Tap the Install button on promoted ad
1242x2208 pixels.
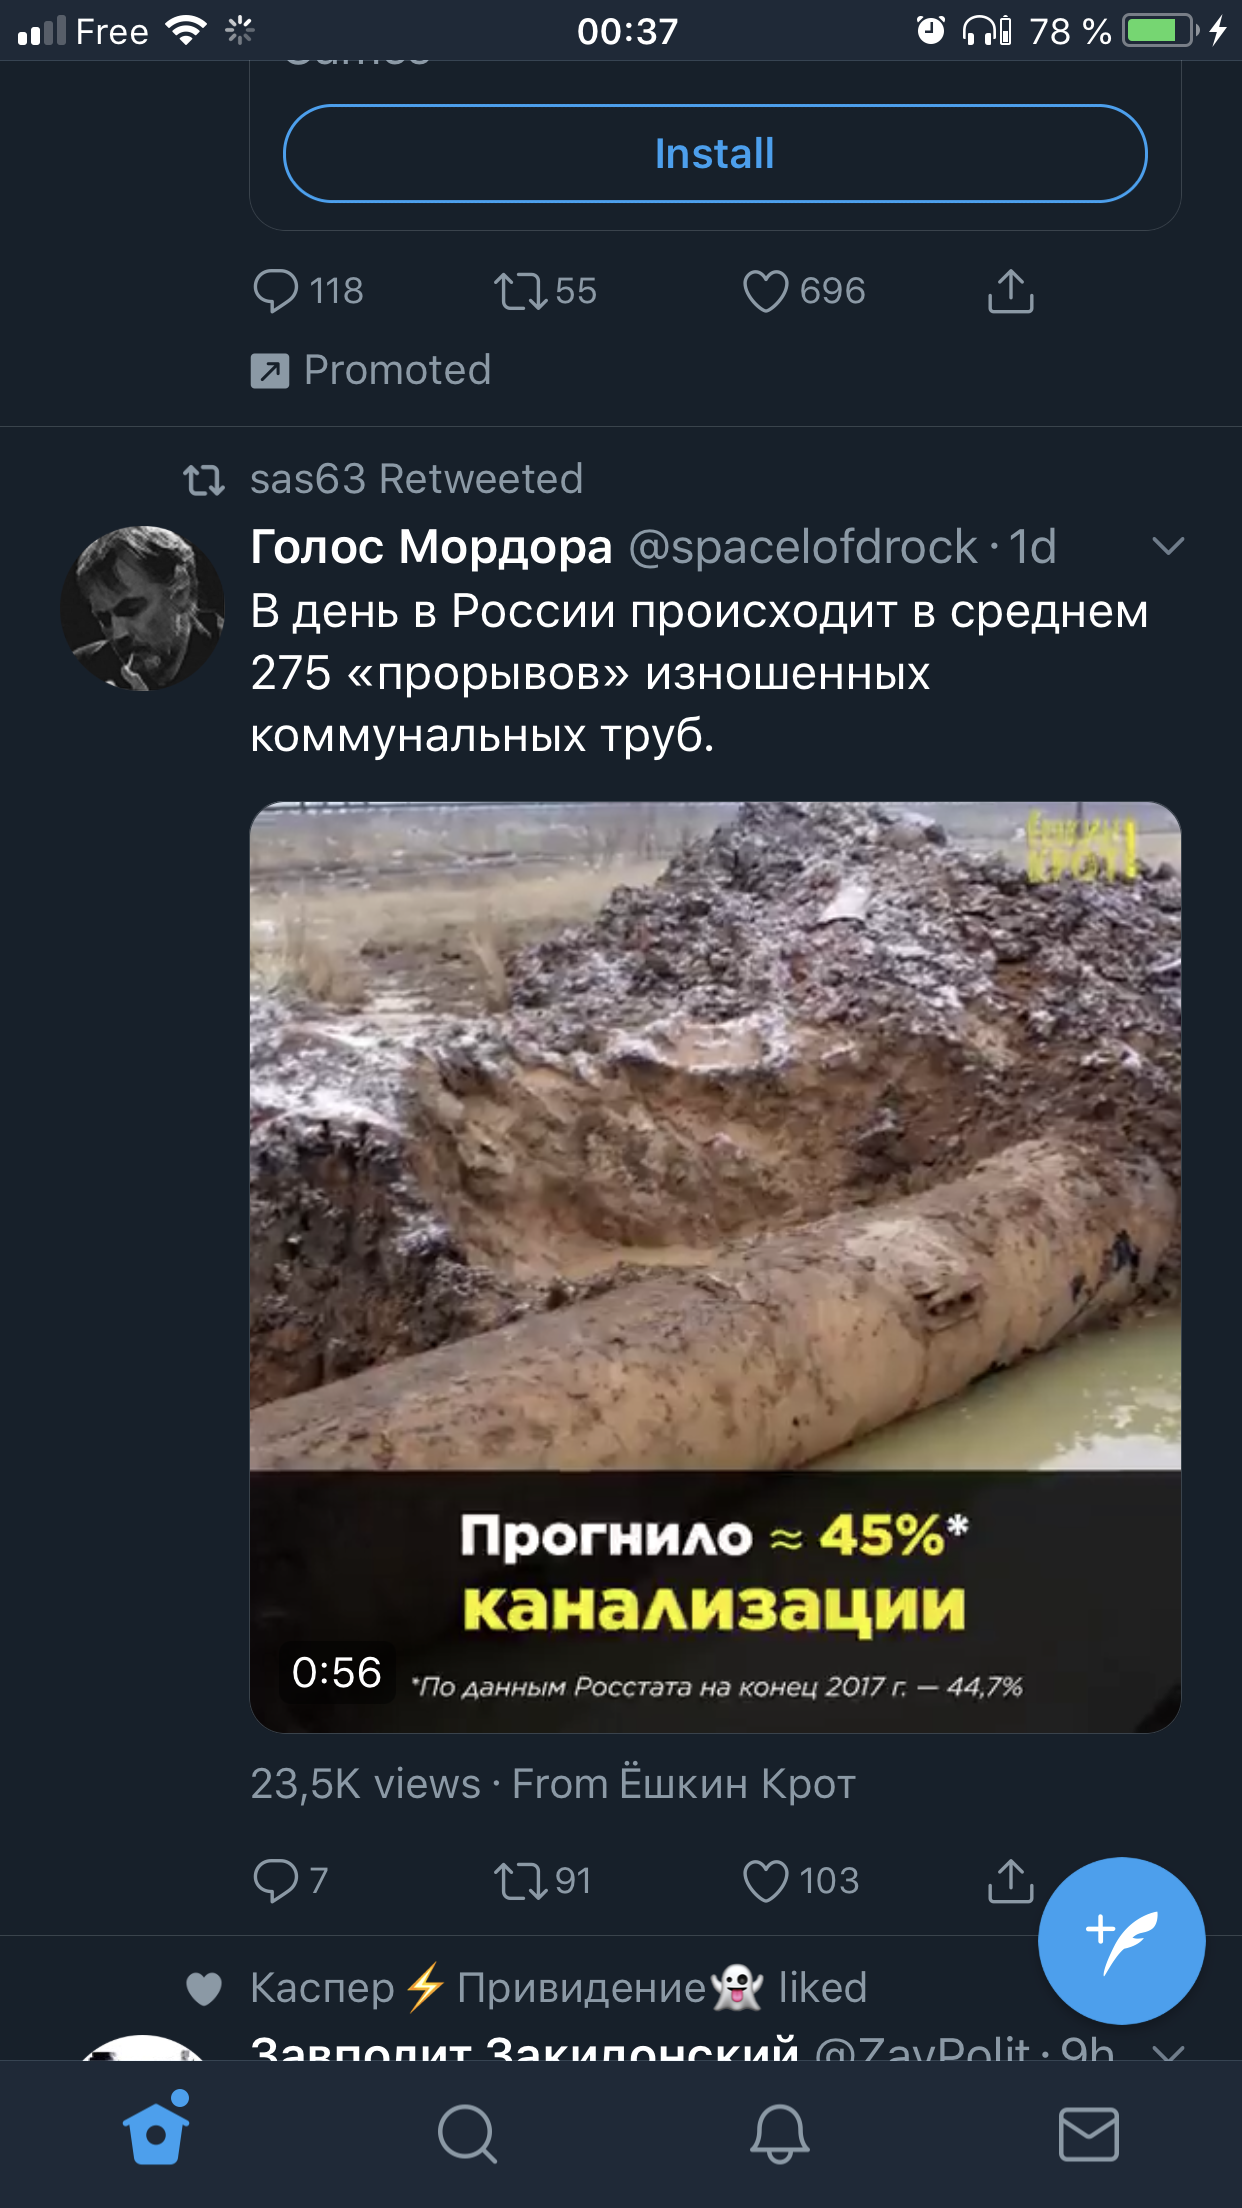pyautogui.click(x=715, y=154)
